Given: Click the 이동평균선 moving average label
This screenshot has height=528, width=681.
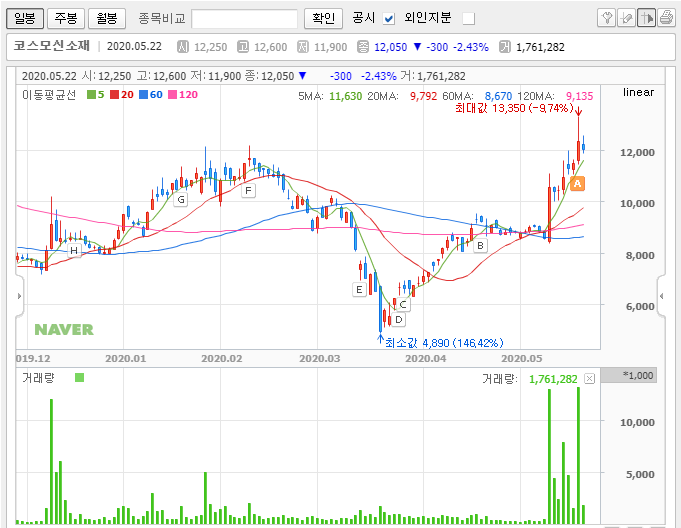Looking at the screenshot, I should pos(49,95).
